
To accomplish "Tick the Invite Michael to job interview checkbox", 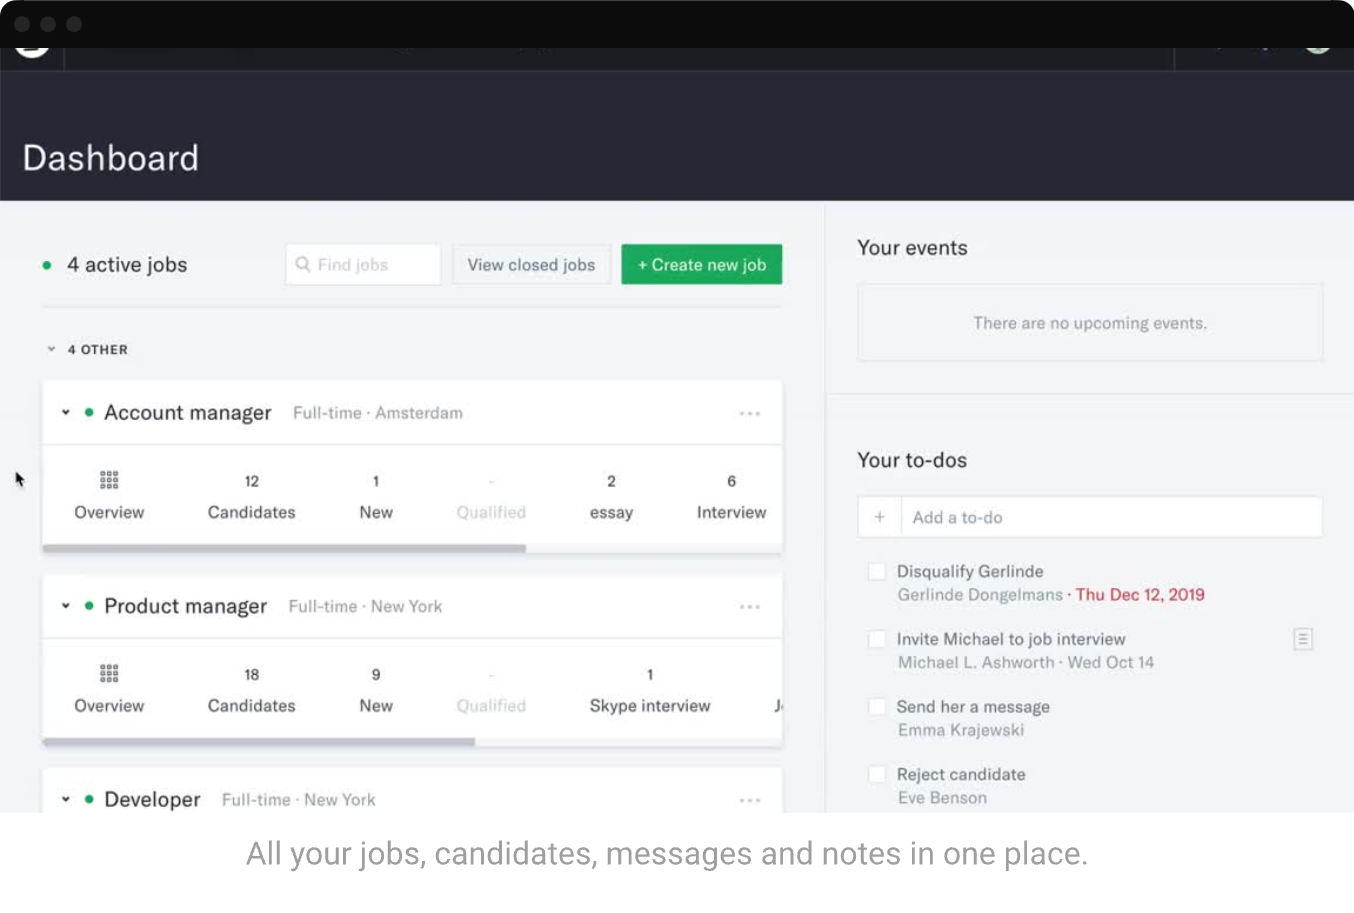I will 877,639.
